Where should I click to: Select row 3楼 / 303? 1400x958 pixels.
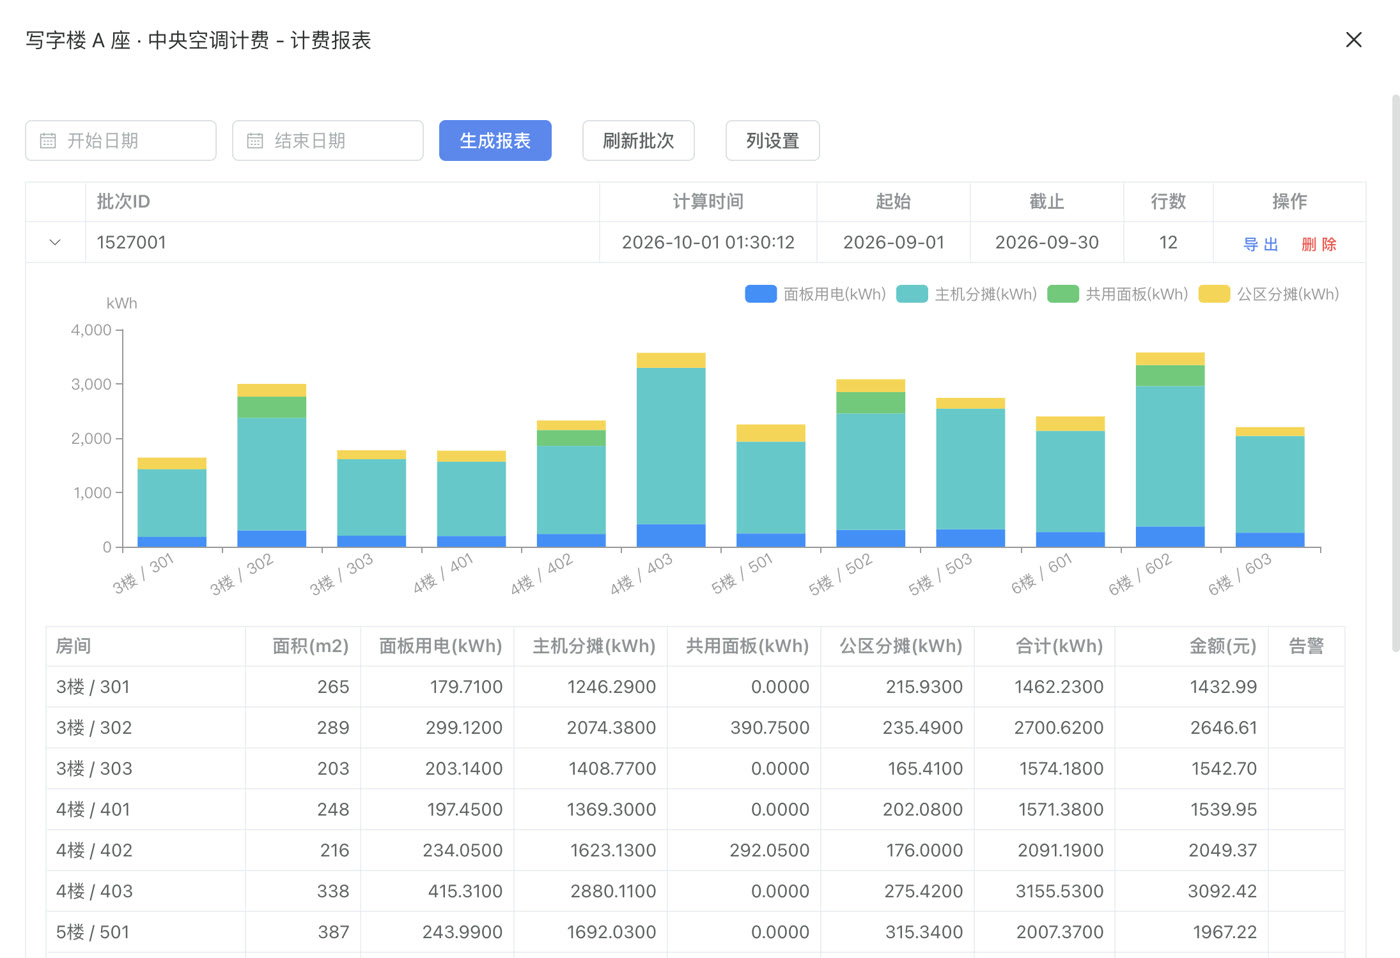(695, 769)
